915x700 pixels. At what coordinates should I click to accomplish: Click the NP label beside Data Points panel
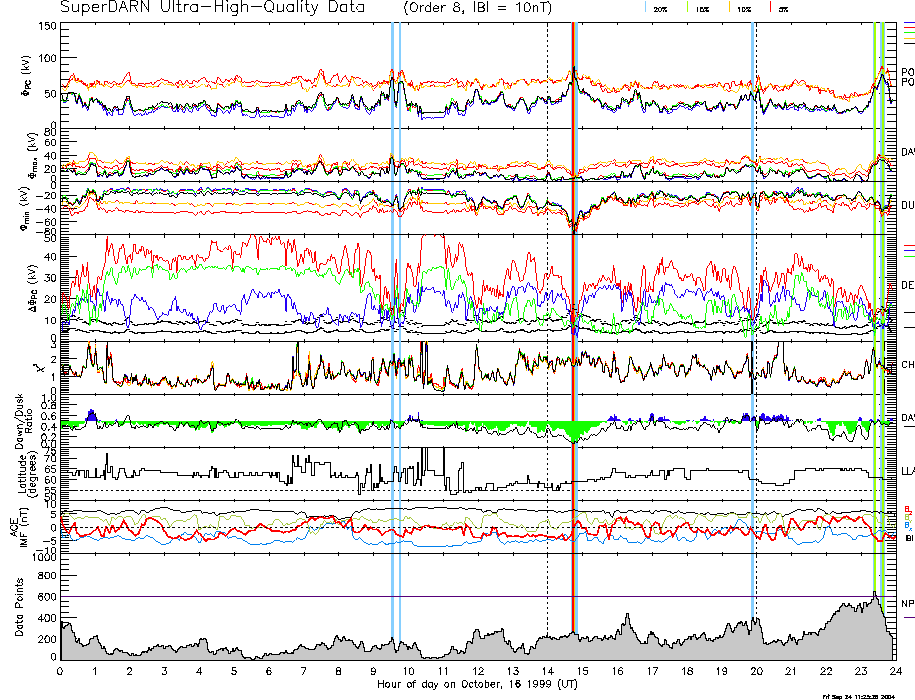tap(907, 604)
